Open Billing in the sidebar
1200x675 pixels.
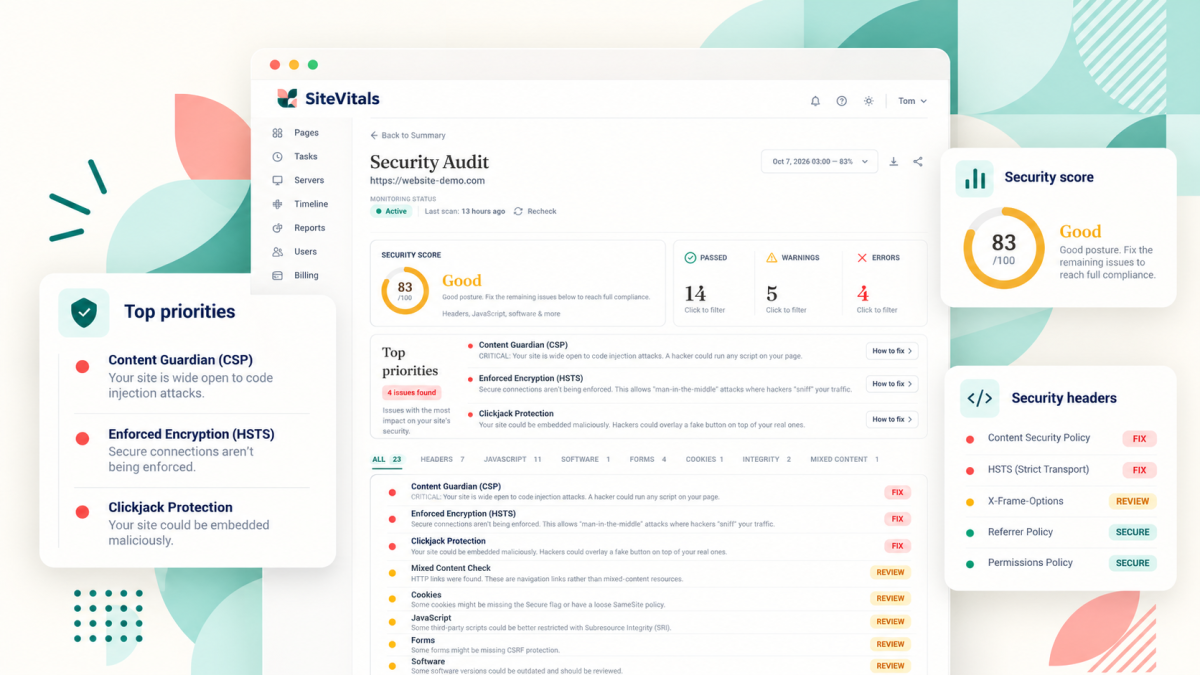pos(306,275)
